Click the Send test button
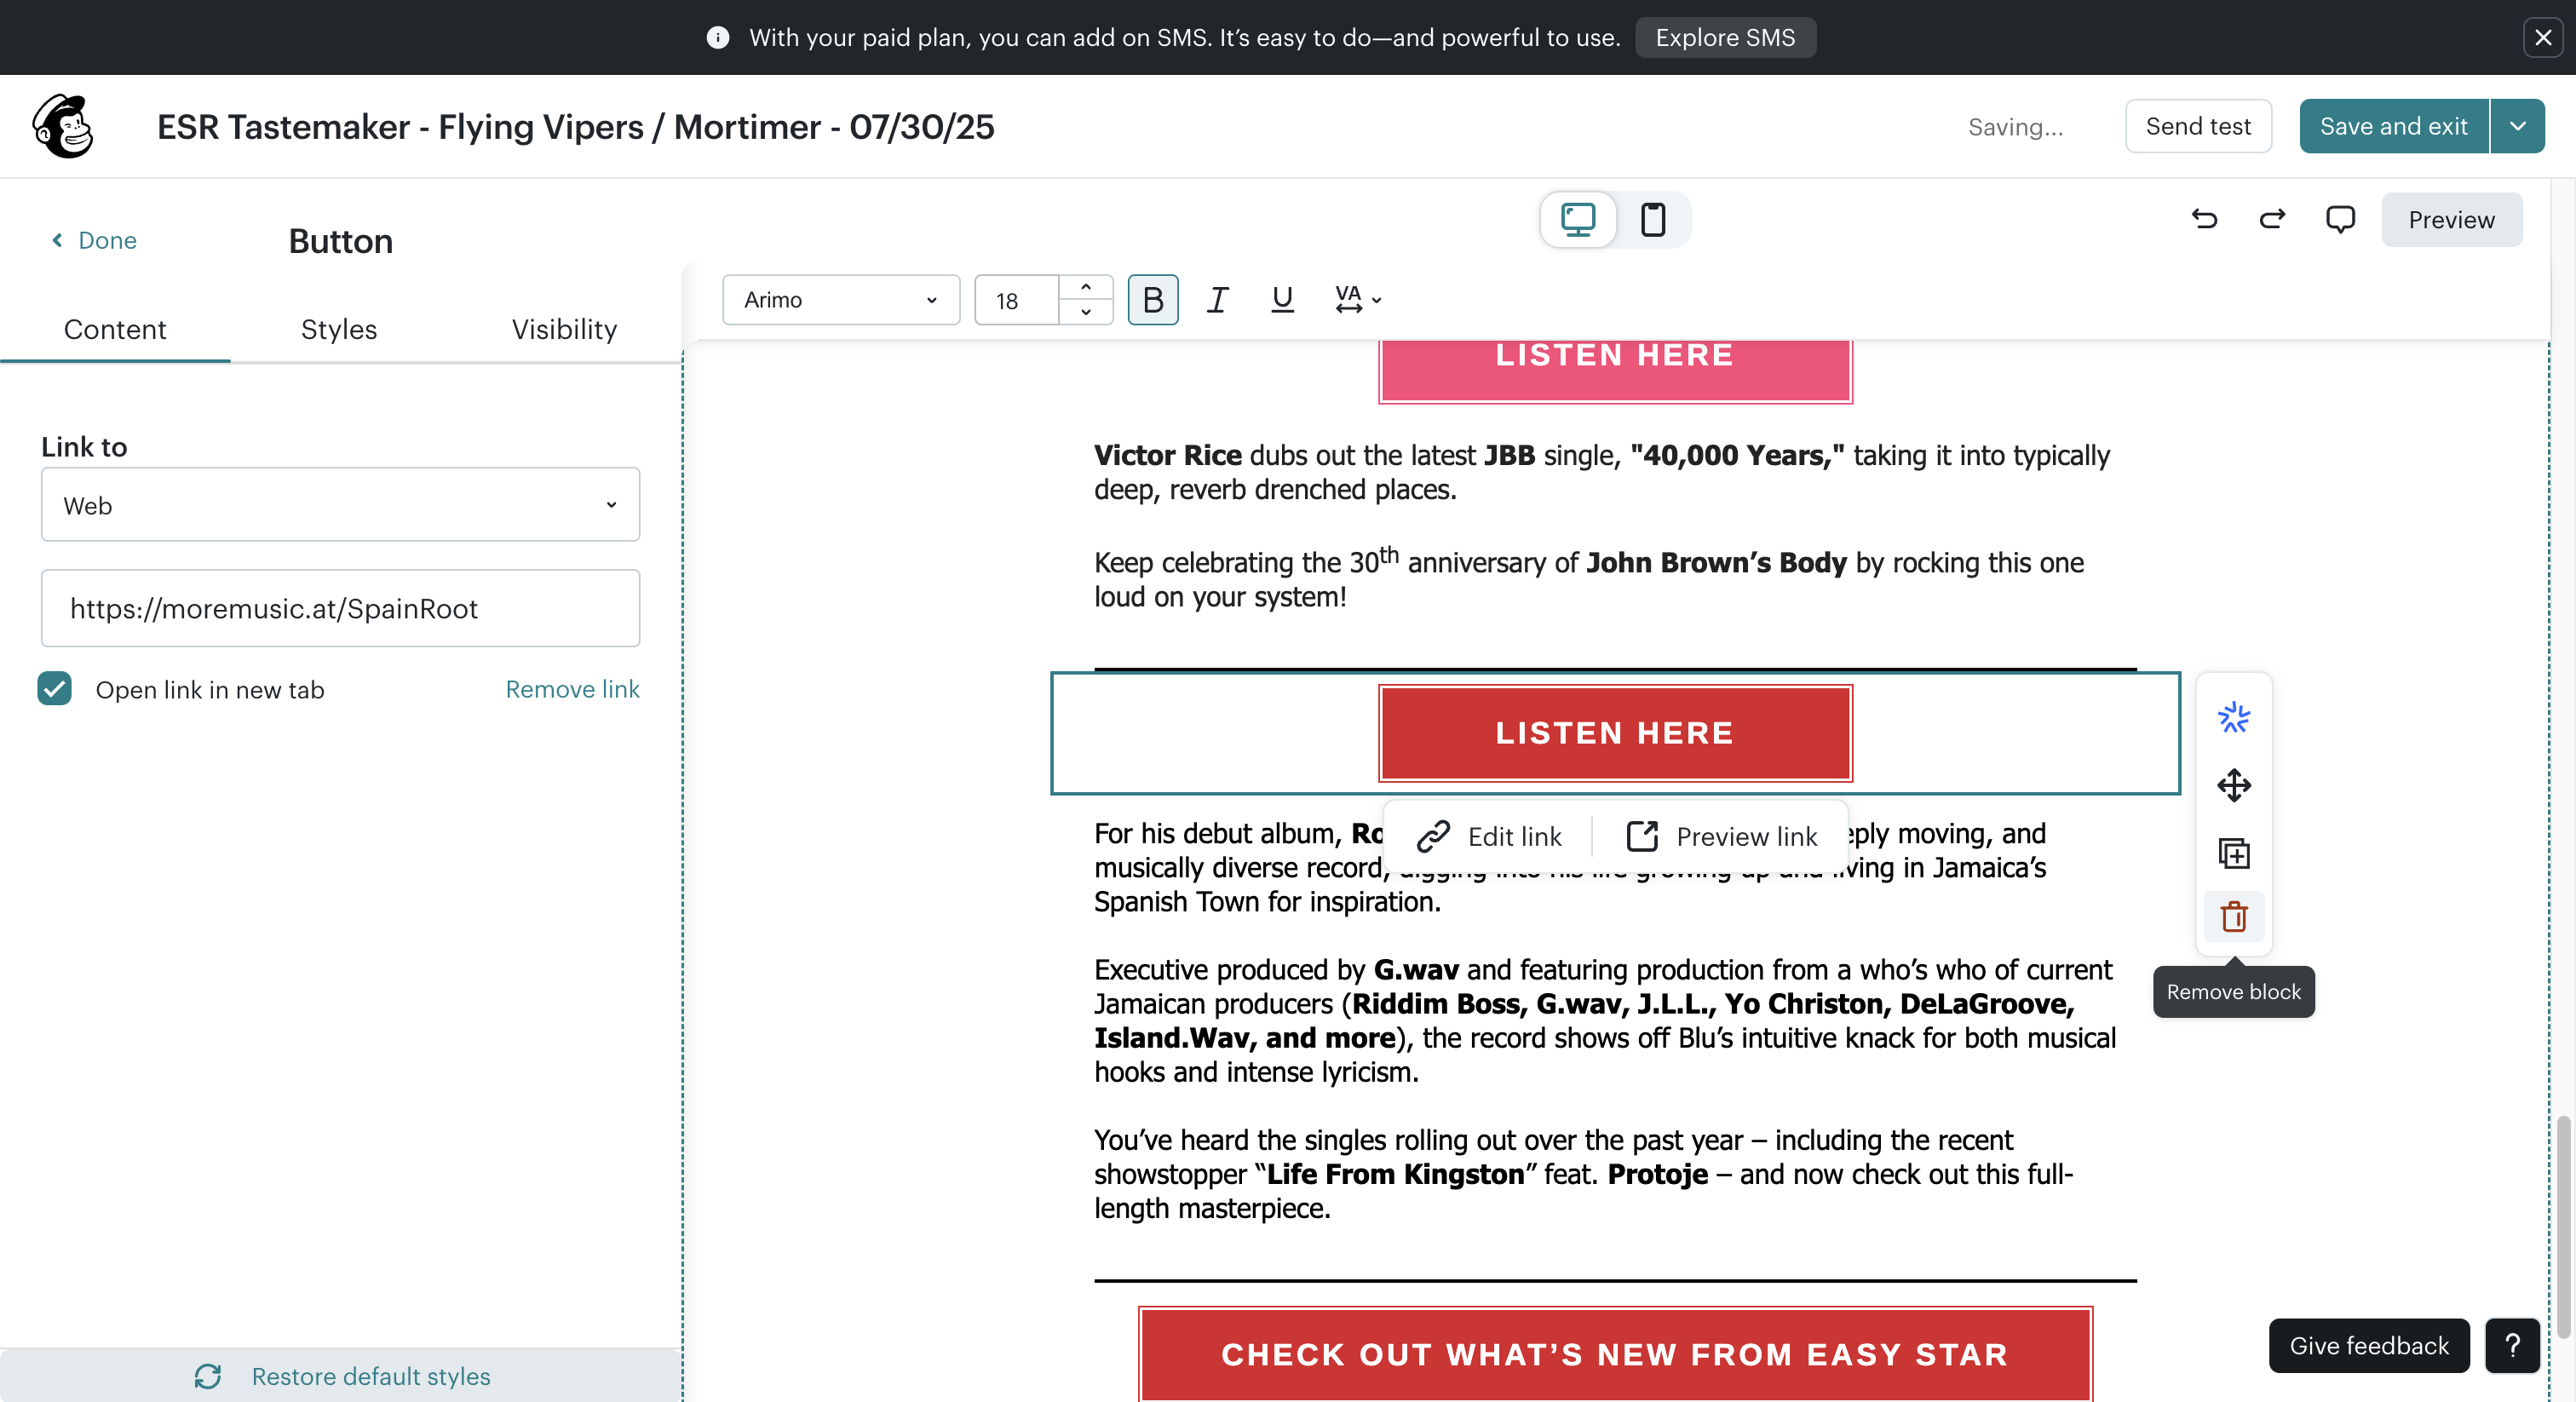The height and width of the screenshot is (1402, 2576). 2198,126
